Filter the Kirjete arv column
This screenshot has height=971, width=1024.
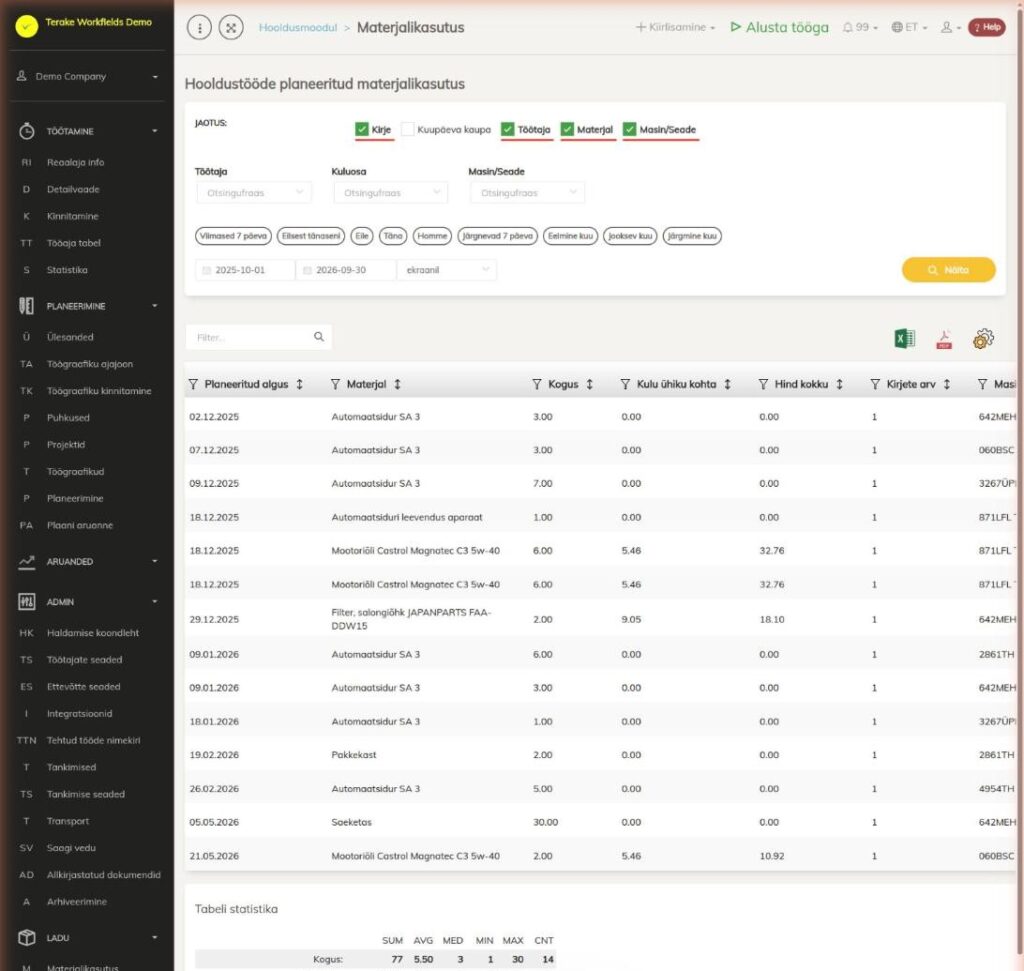(x=875, y=385)
